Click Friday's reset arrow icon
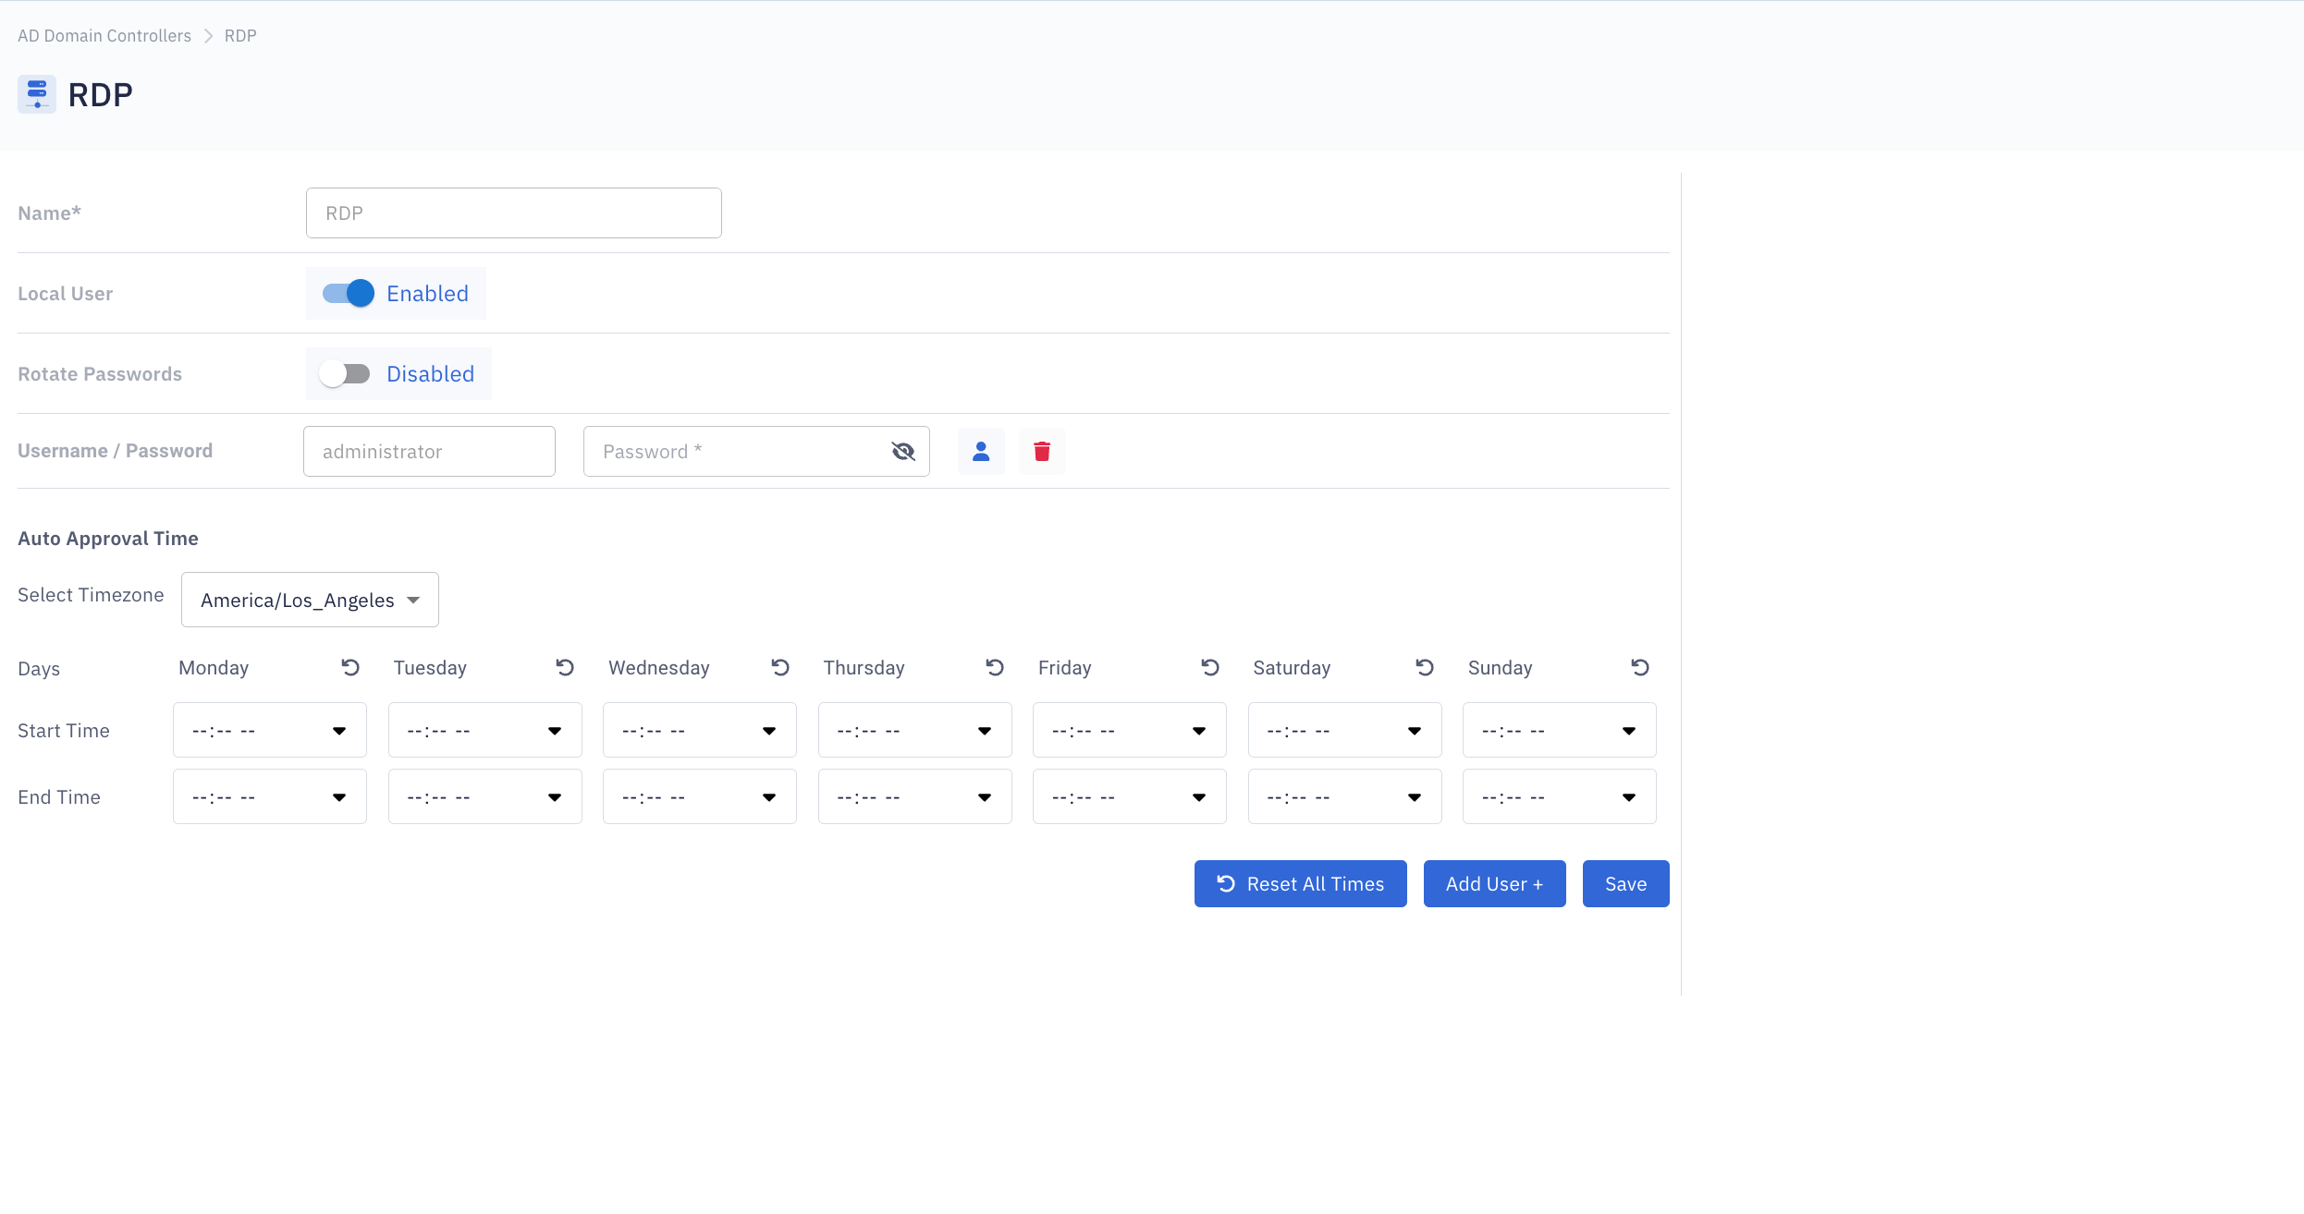Screen dimensions: 2304x1214 (1210, 667)
